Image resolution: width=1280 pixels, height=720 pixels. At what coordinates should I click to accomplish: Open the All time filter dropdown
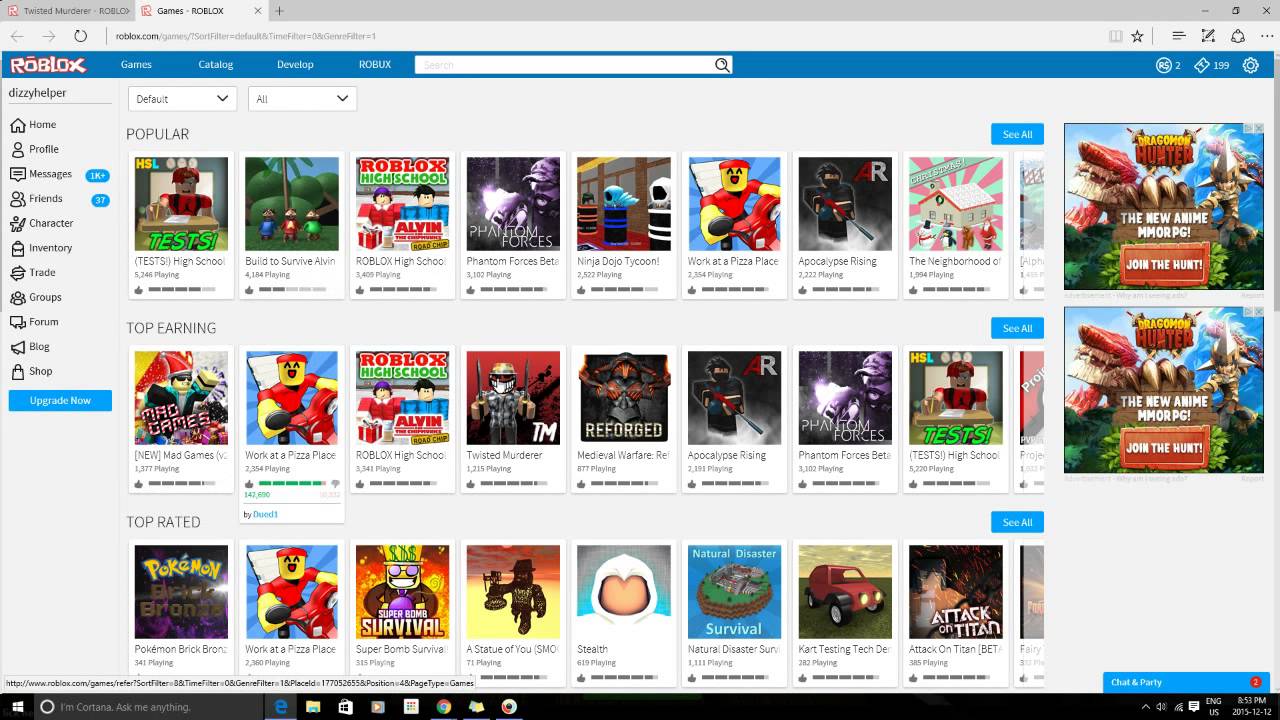(302, 99)
